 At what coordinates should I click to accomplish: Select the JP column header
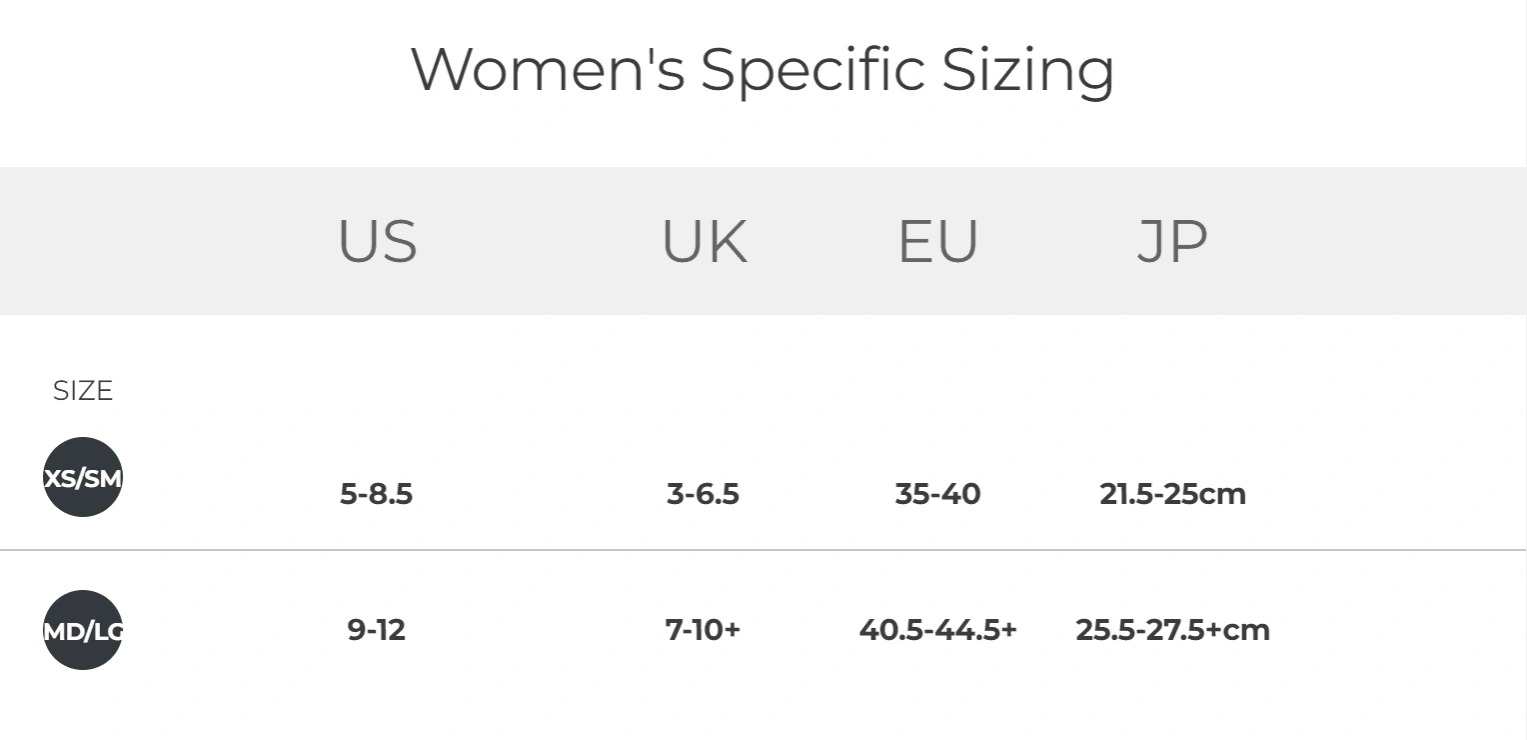coord(1172,241)
